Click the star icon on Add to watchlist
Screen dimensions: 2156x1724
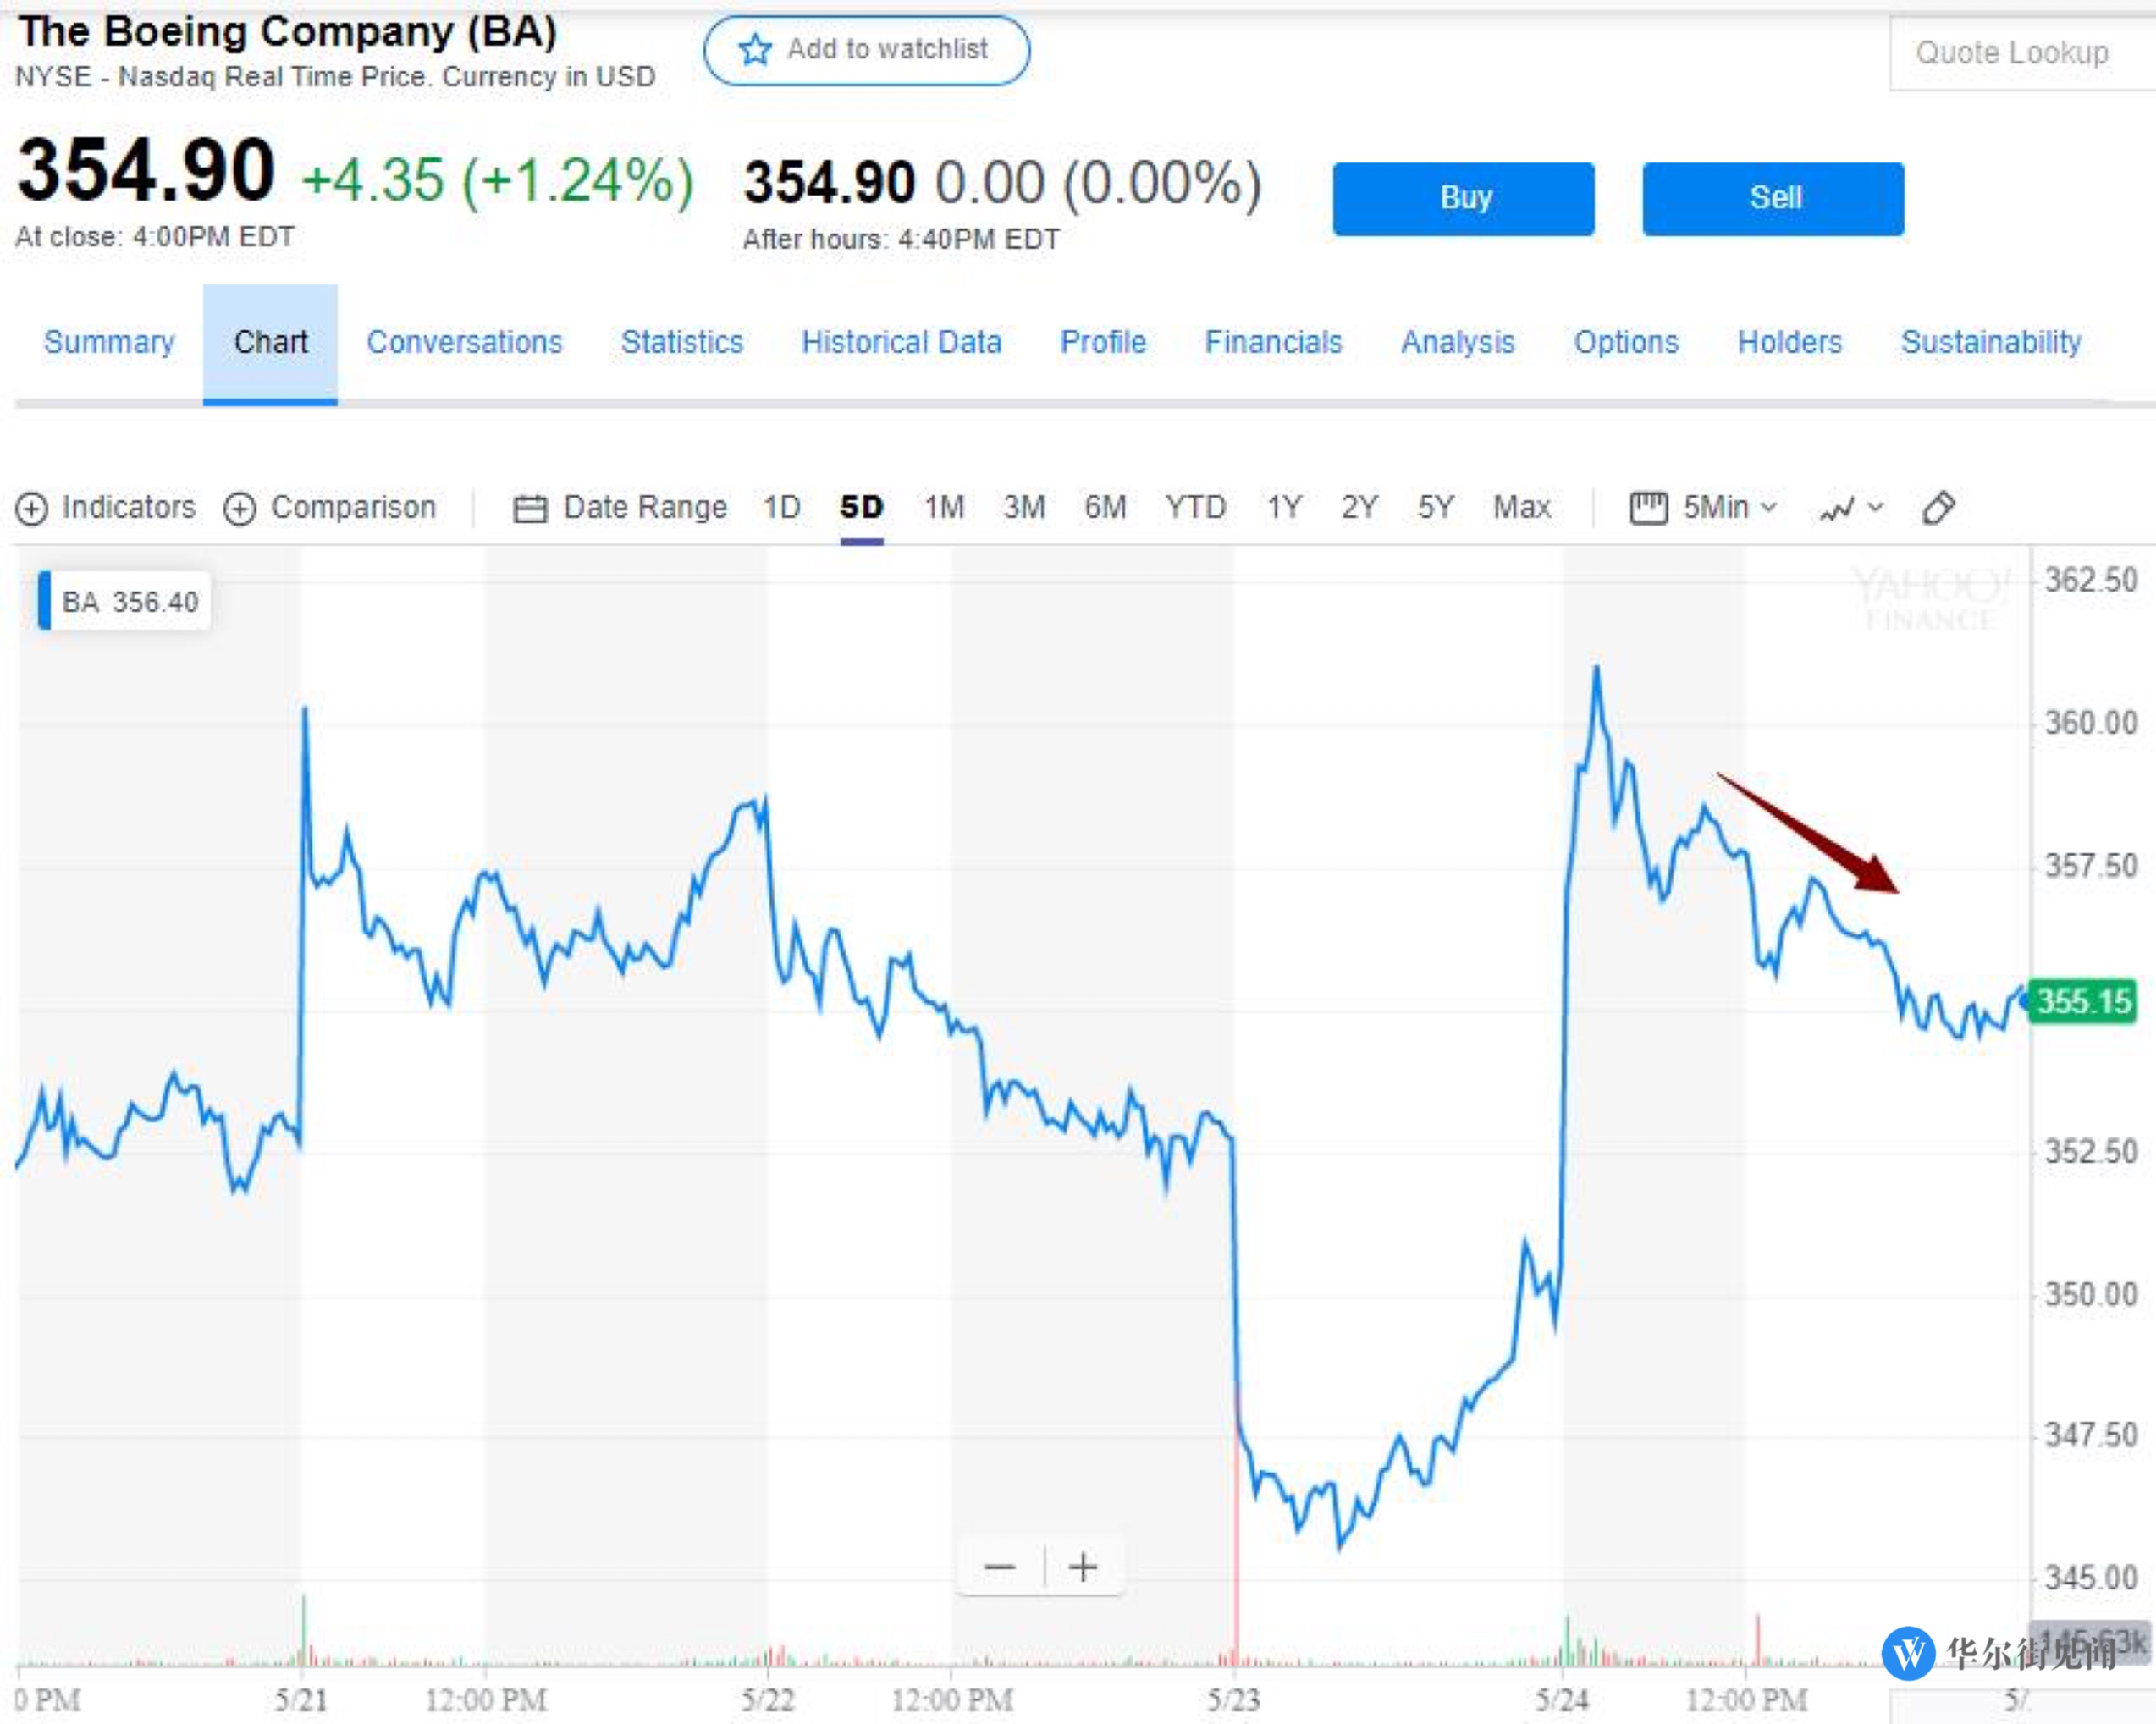pyautogui.click(x=755, y=49)
